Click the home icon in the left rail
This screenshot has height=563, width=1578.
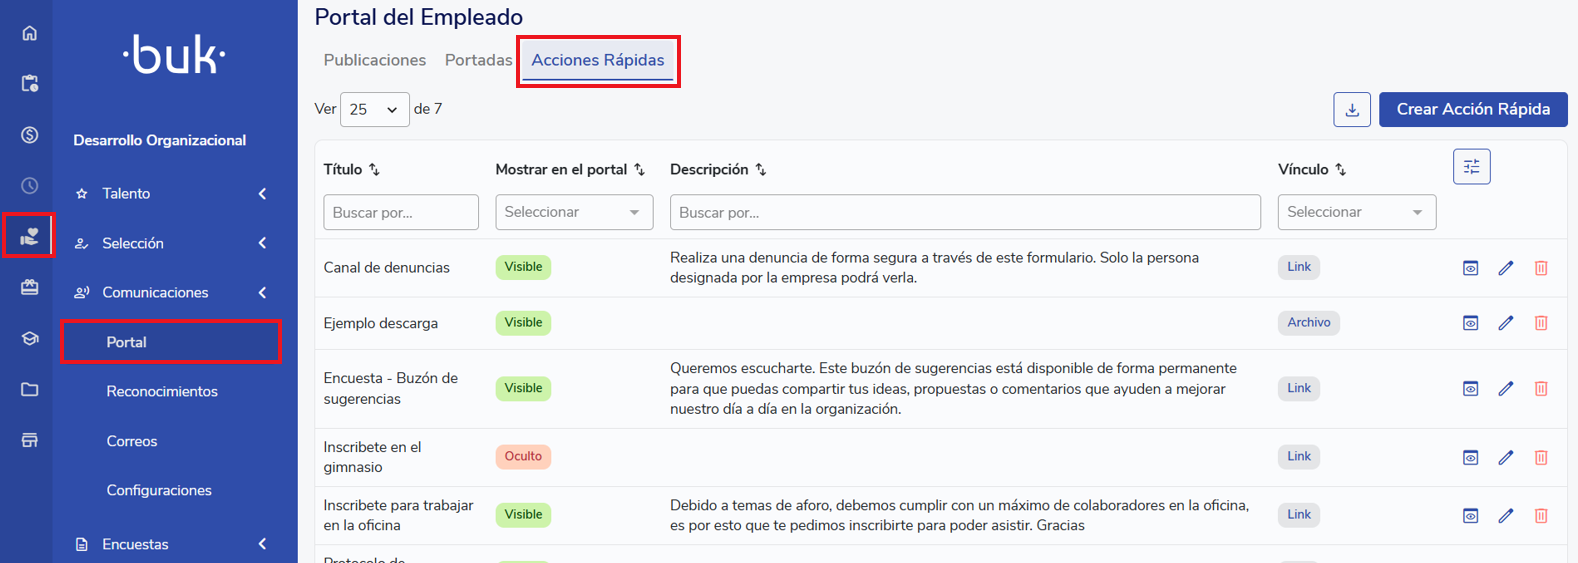click(29, 33)
